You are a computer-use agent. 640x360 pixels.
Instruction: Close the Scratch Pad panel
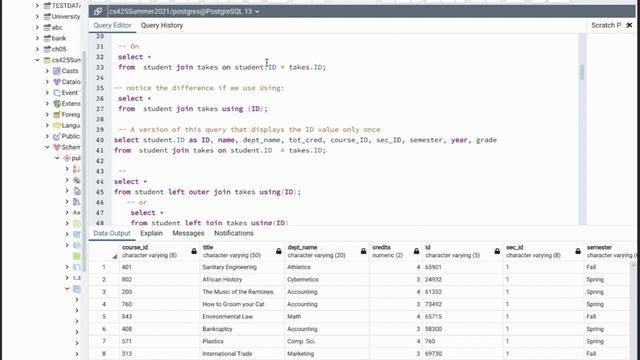click(629, 25)
